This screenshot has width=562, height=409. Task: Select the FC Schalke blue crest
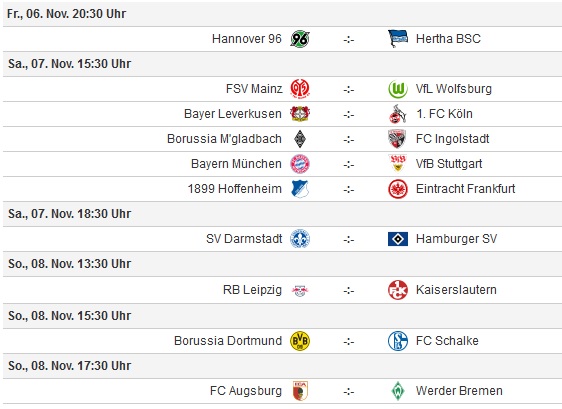[x=398, y=341]
